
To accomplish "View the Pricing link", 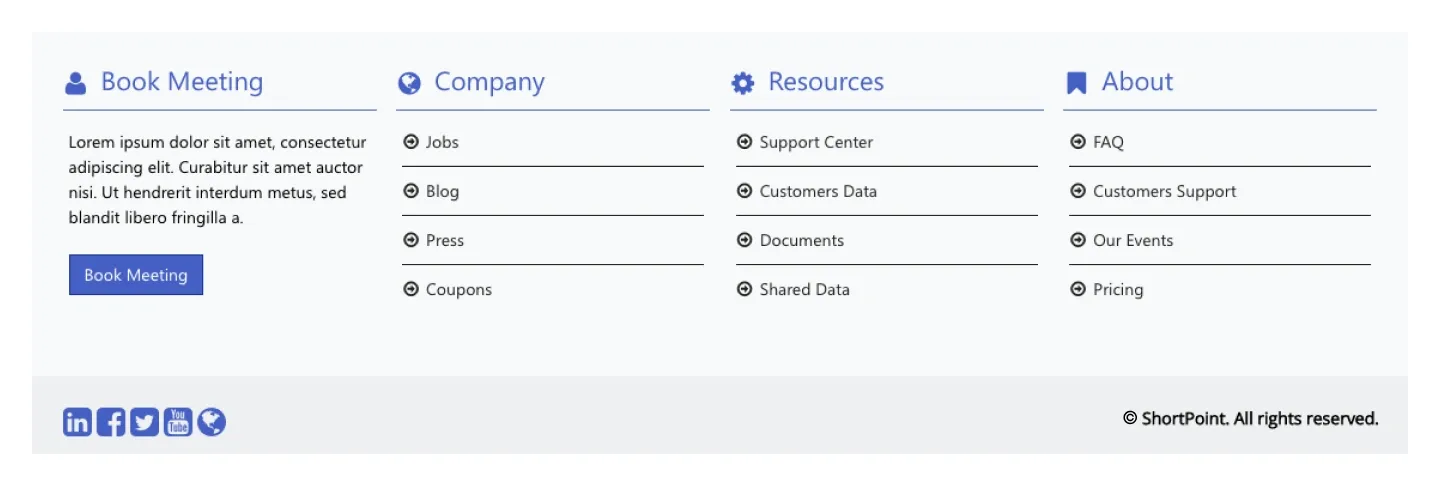I will [1118, 290].
